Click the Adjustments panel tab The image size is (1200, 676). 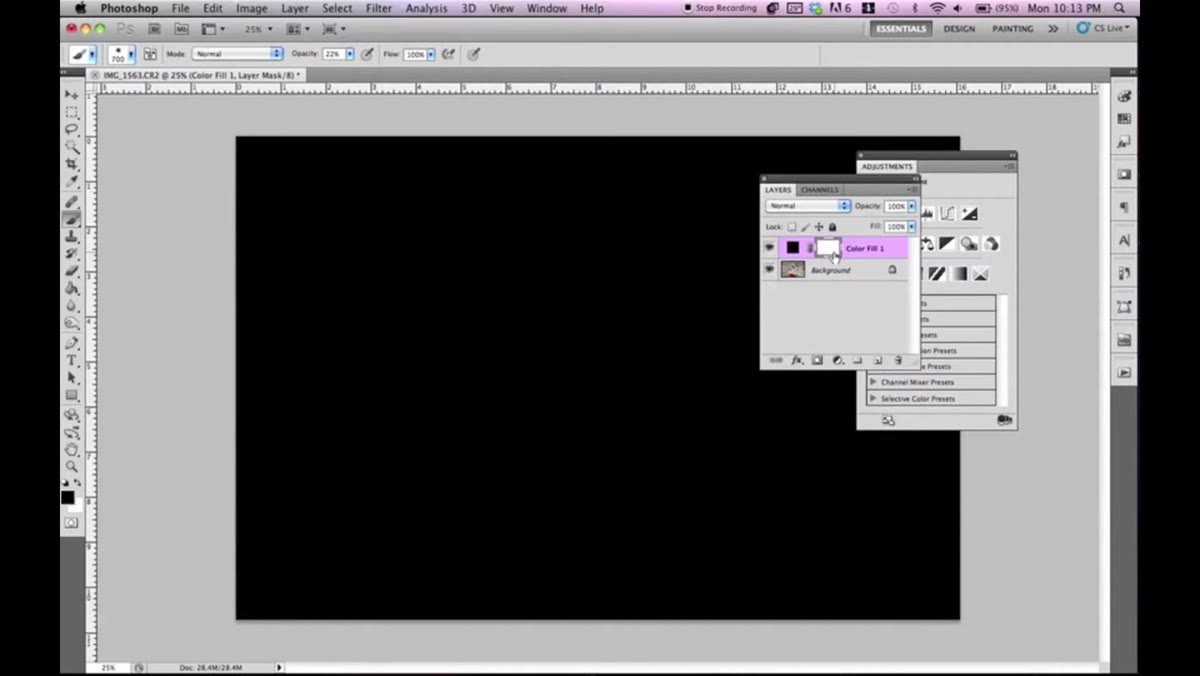point(887,166)
